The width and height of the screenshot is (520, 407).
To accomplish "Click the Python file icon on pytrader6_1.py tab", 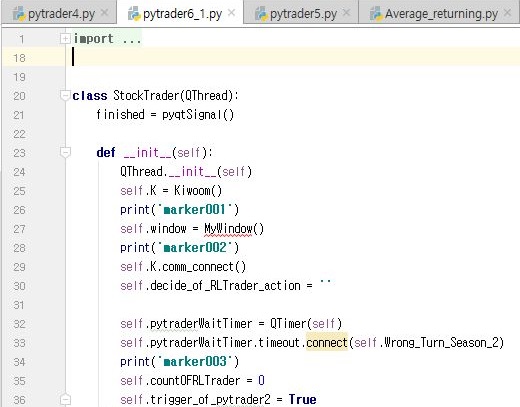I will point(134,14).
